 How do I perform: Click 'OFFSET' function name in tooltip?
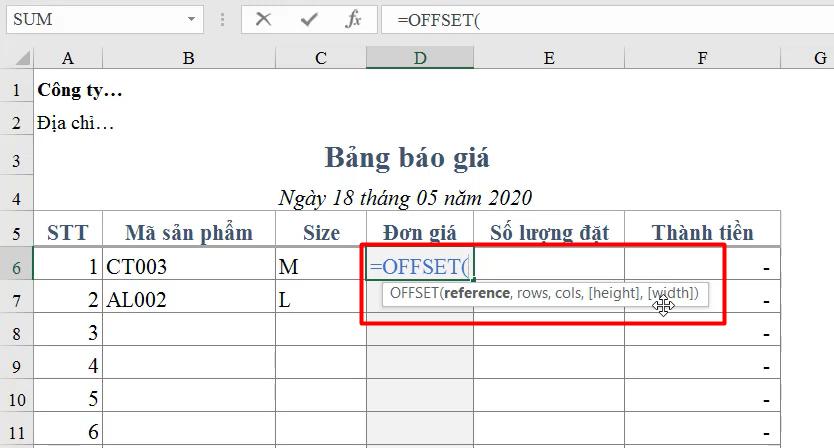point(414,293)
